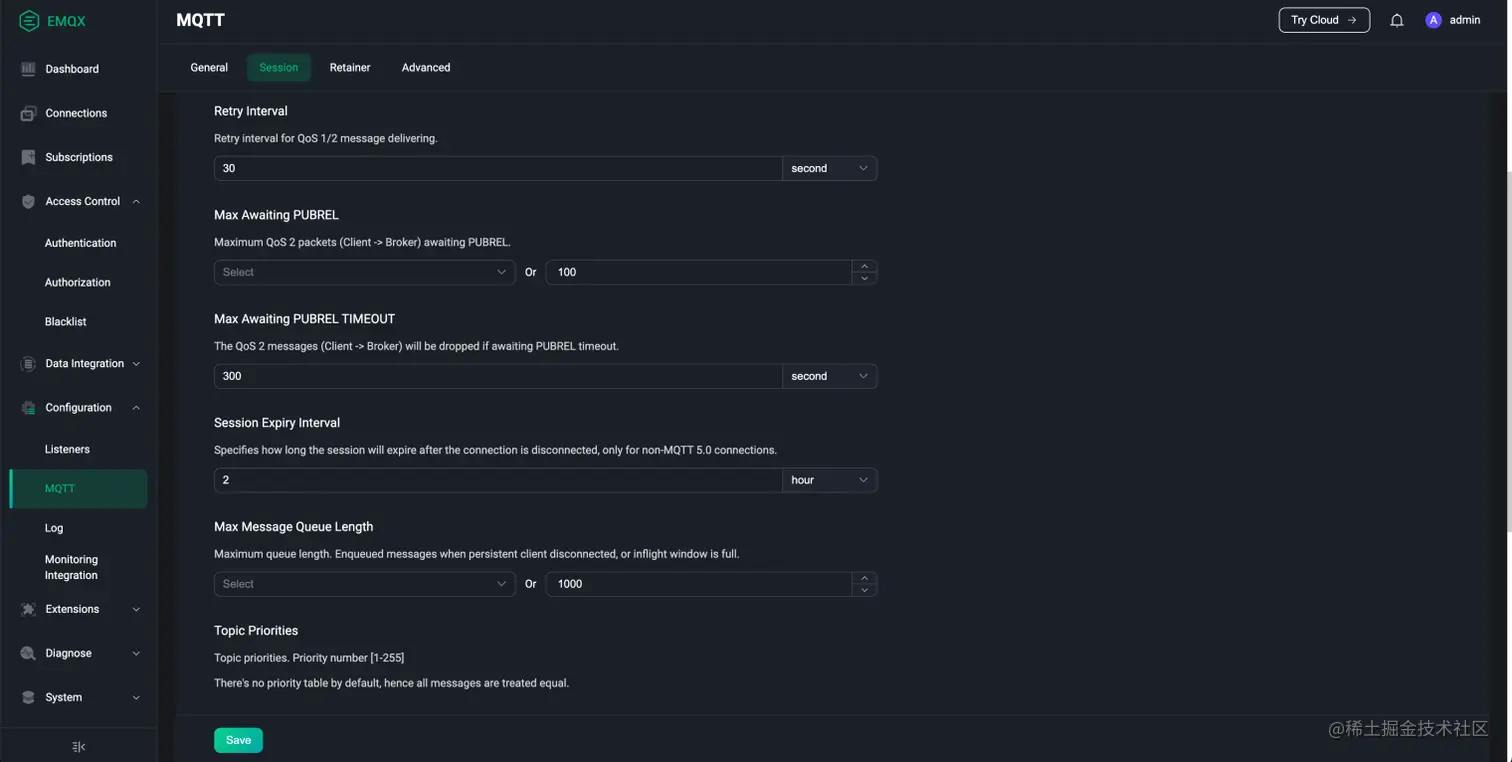
Task: Click inside the Retry Interval value field
Action: 498,168
